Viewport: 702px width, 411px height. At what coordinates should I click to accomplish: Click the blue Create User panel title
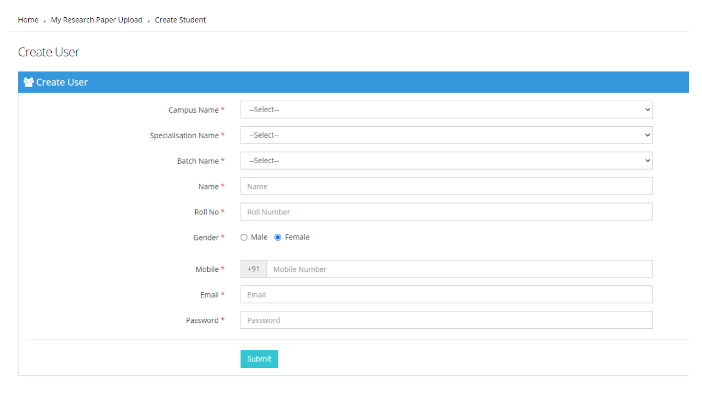(62, 82)
